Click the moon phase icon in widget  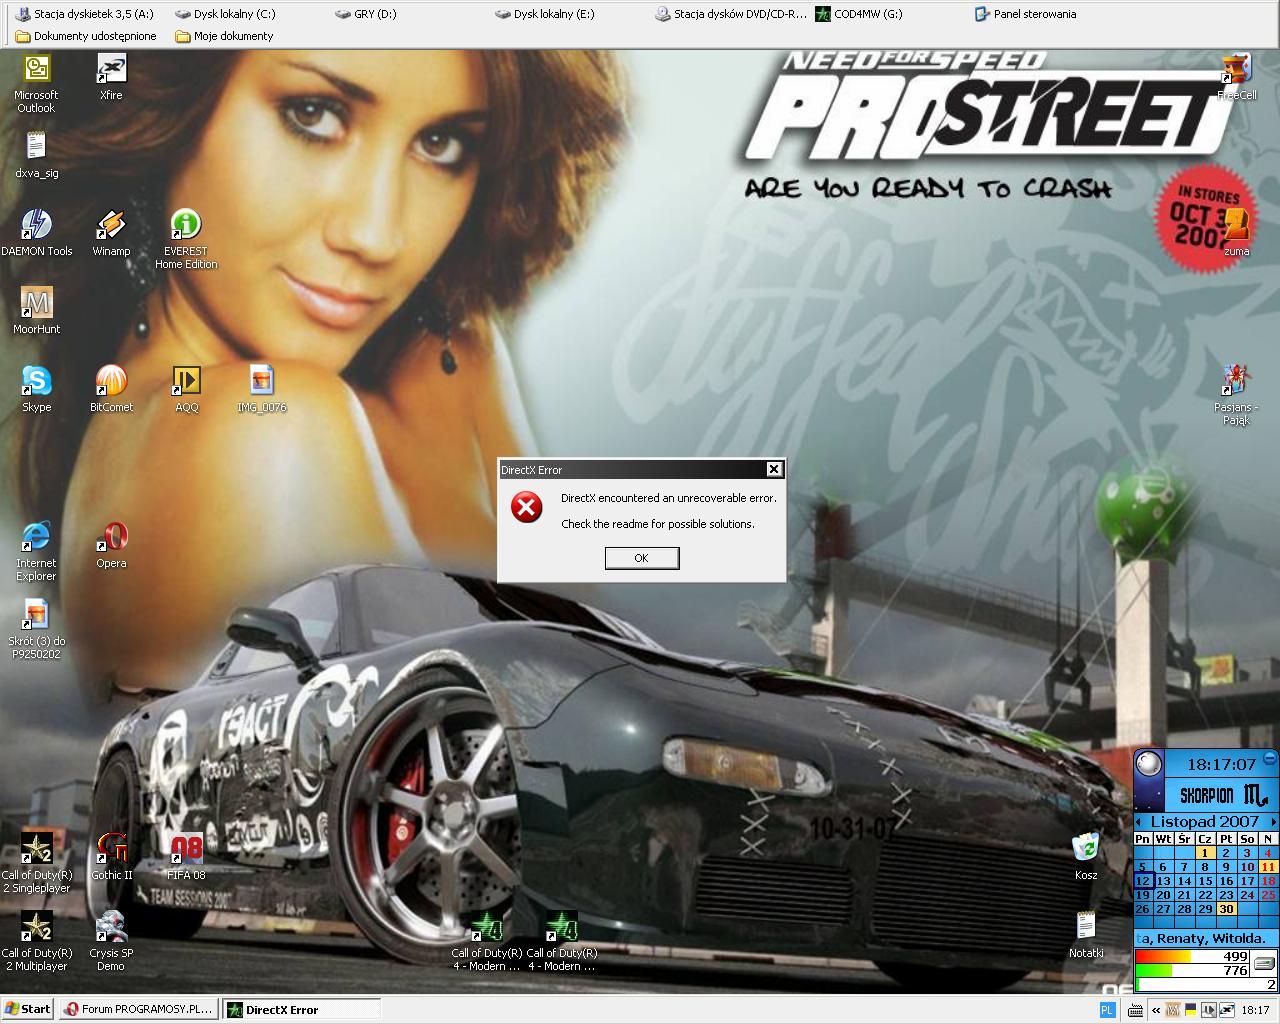1148,764
